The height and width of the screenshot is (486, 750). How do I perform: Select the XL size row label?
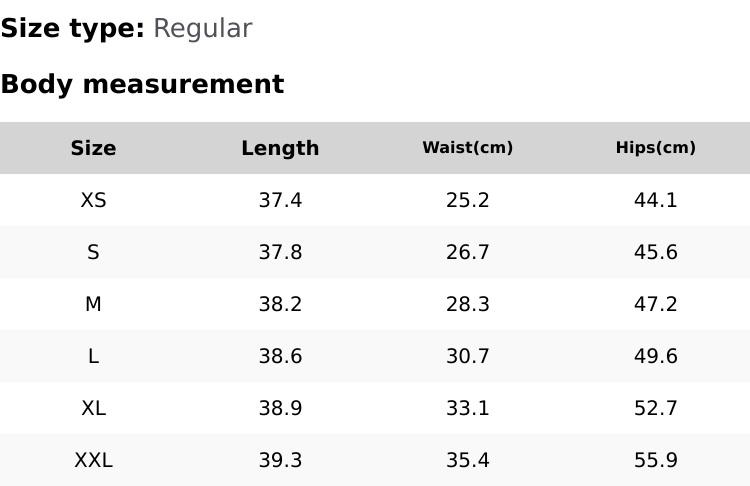click(x=93, y=408)
